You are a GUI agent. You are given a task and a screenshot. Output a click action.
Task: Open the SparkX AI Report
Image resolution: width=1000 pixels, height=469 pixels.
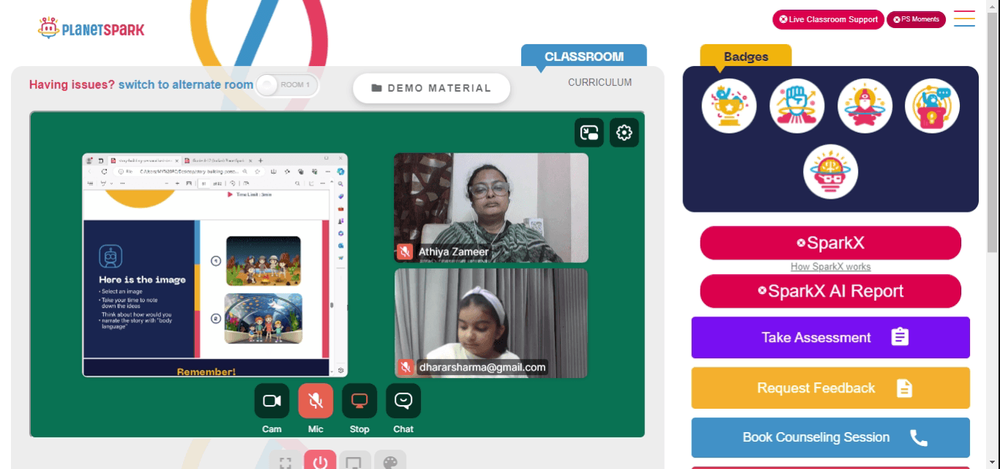click(830, 291)
